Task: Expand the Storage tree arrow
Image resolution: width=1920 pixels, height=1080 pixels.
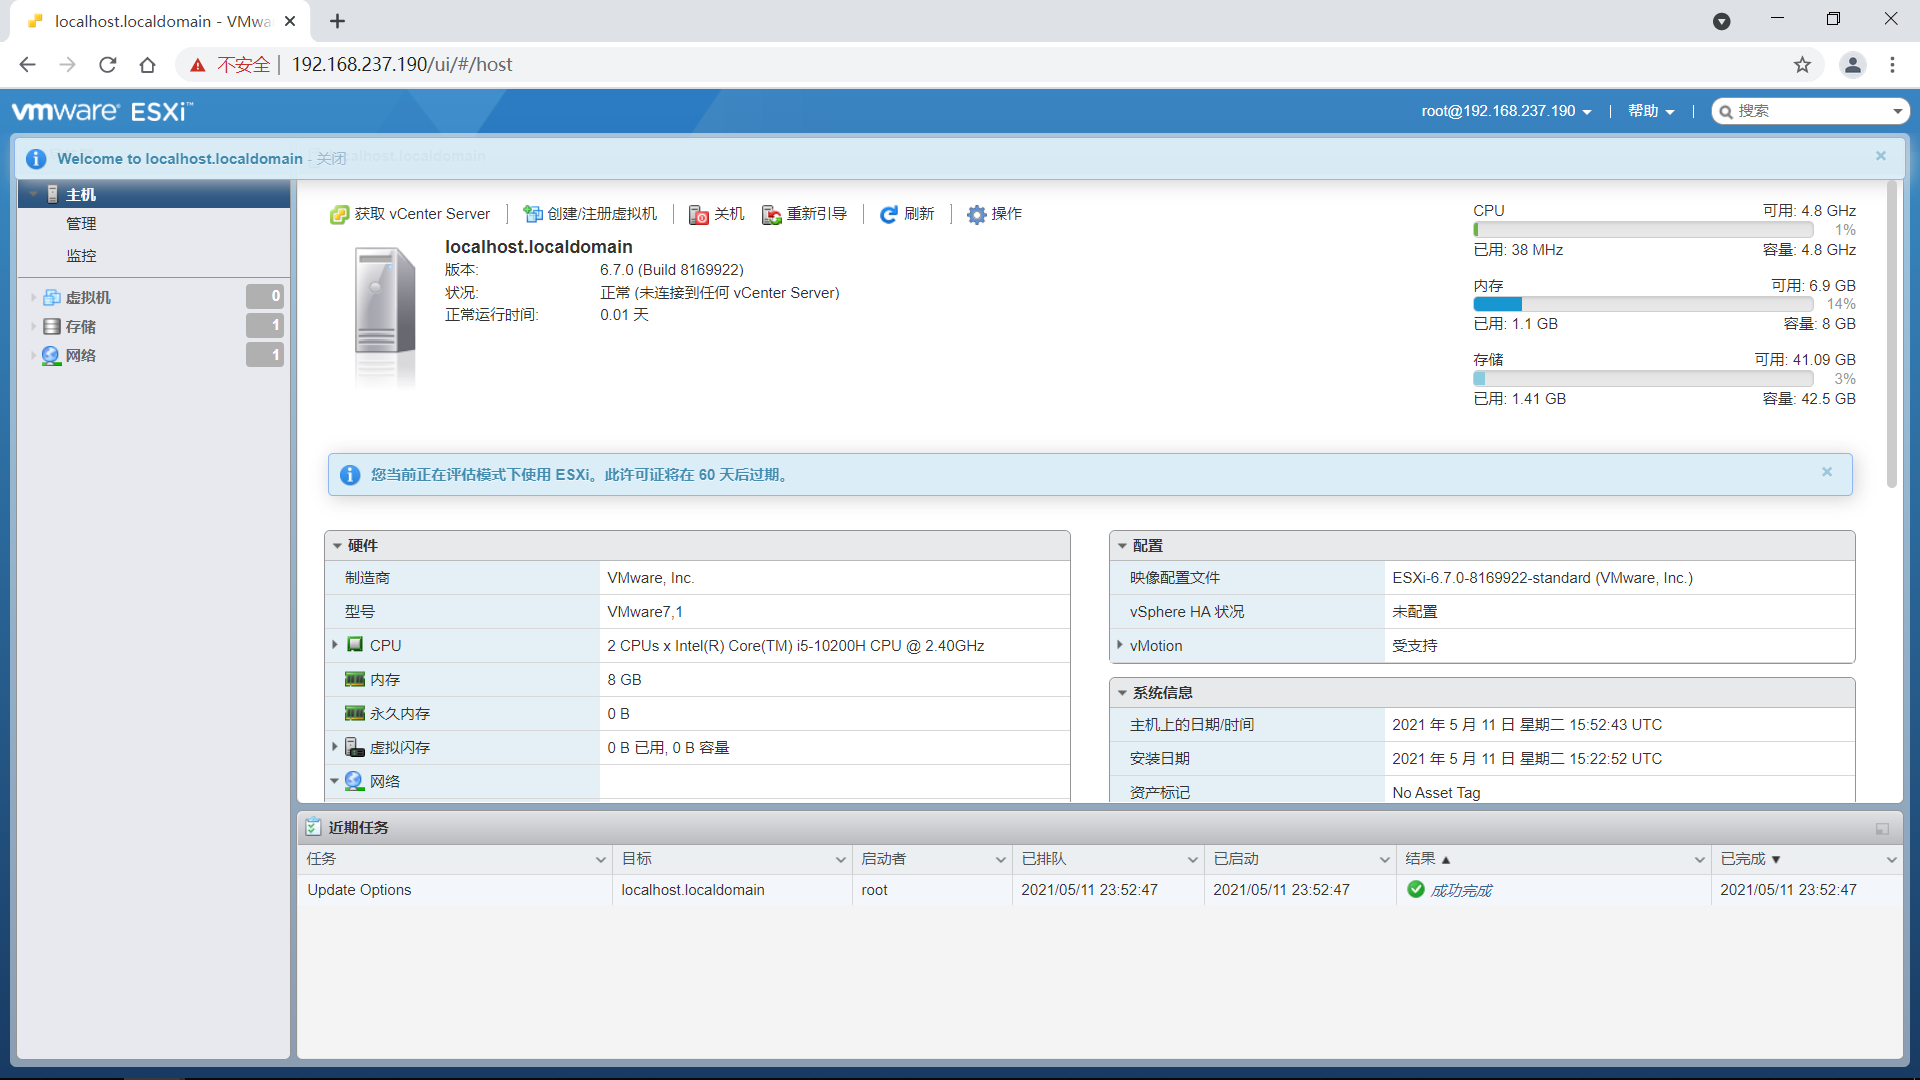Action: (x=33, y=326)
